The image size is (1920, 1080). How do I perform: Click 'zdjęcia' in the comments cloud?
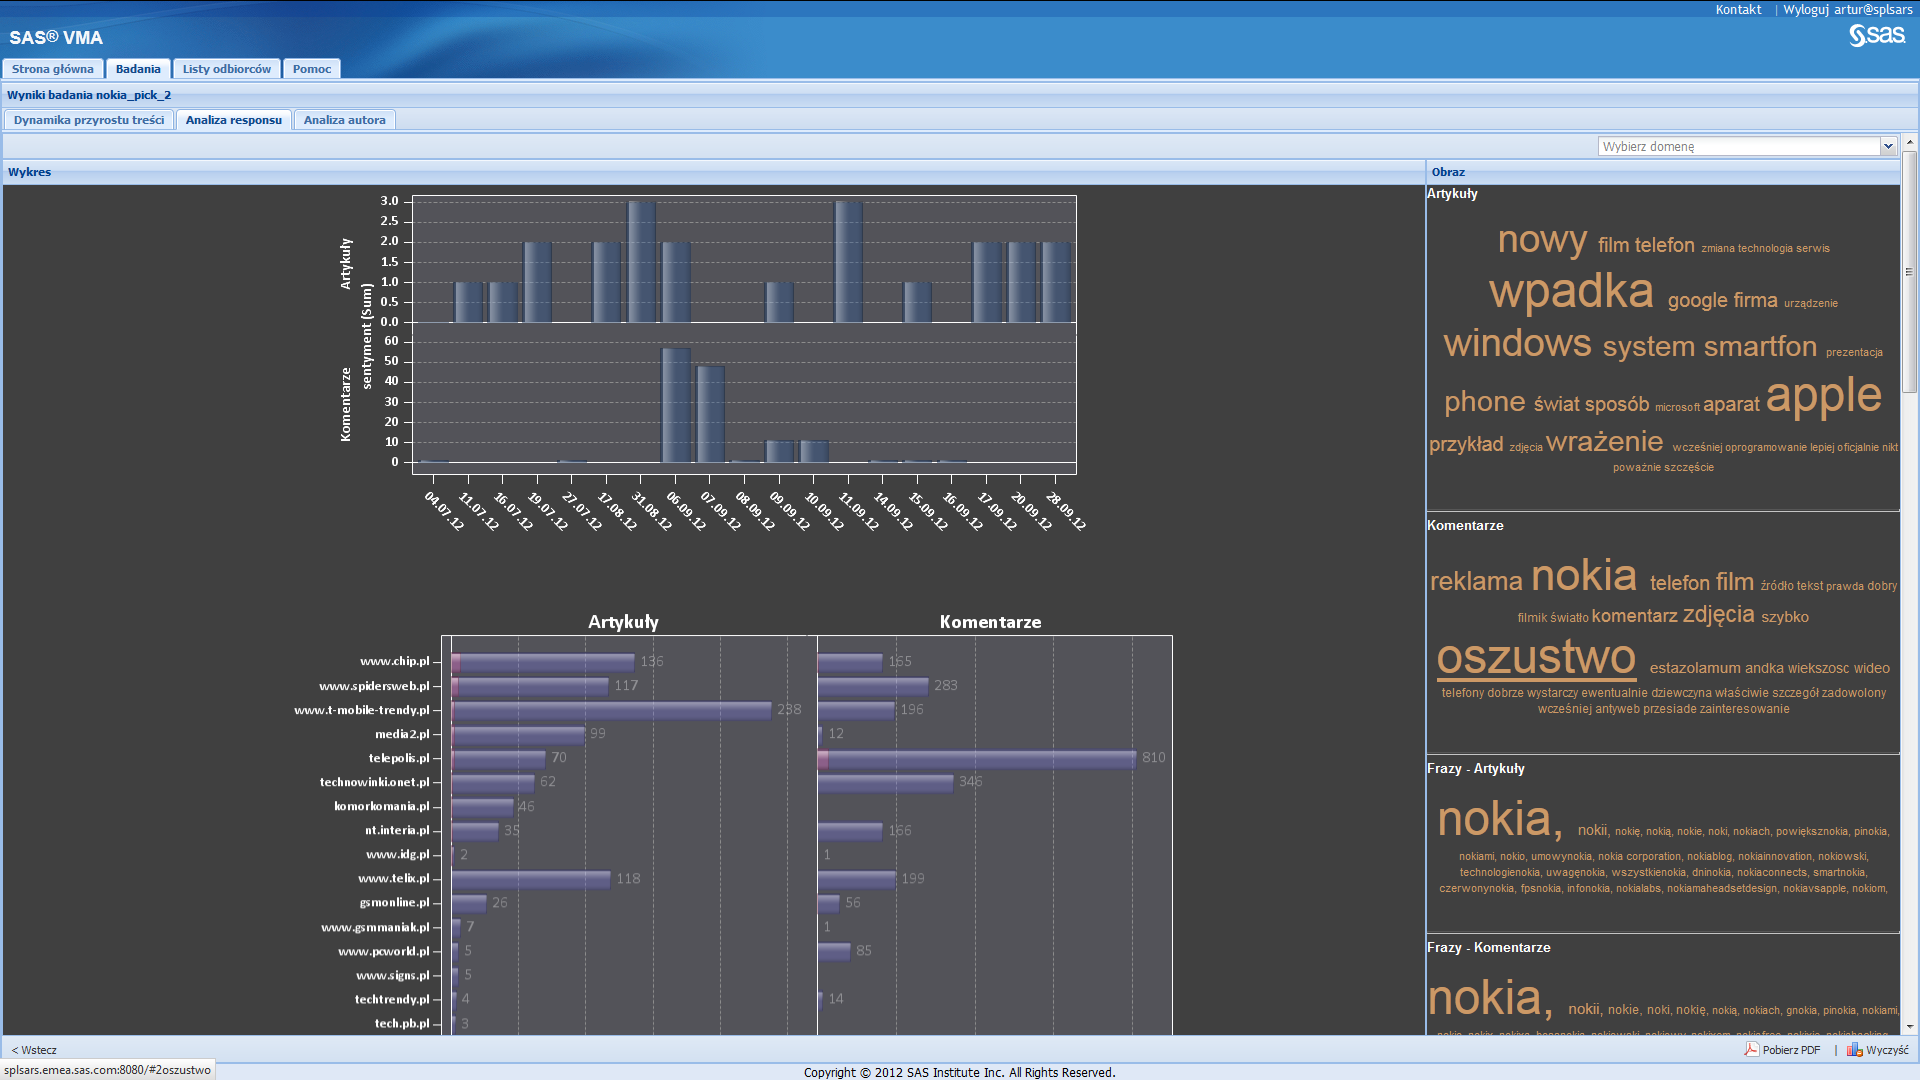[x=1718, y=614]
